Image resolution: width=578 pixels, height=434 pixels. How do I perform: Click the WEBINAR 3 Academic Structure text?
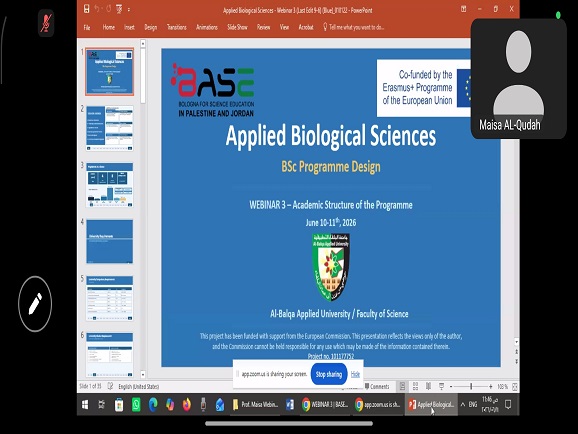[x=331, y=205]
